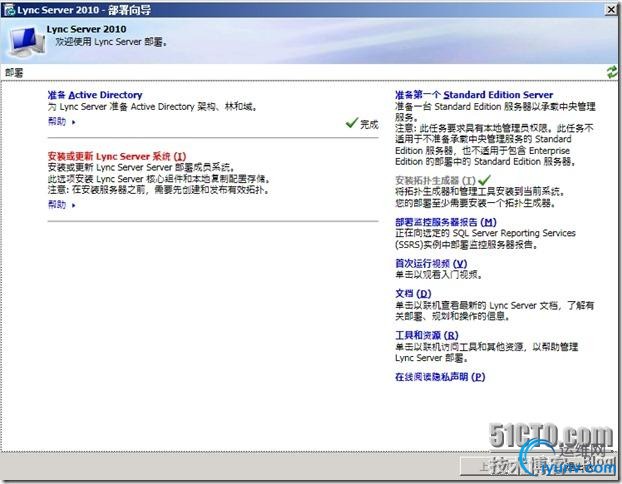This screenshot has height=484, width=622.
Task: Click the green checkmark next to 完成
Action: 351,123
